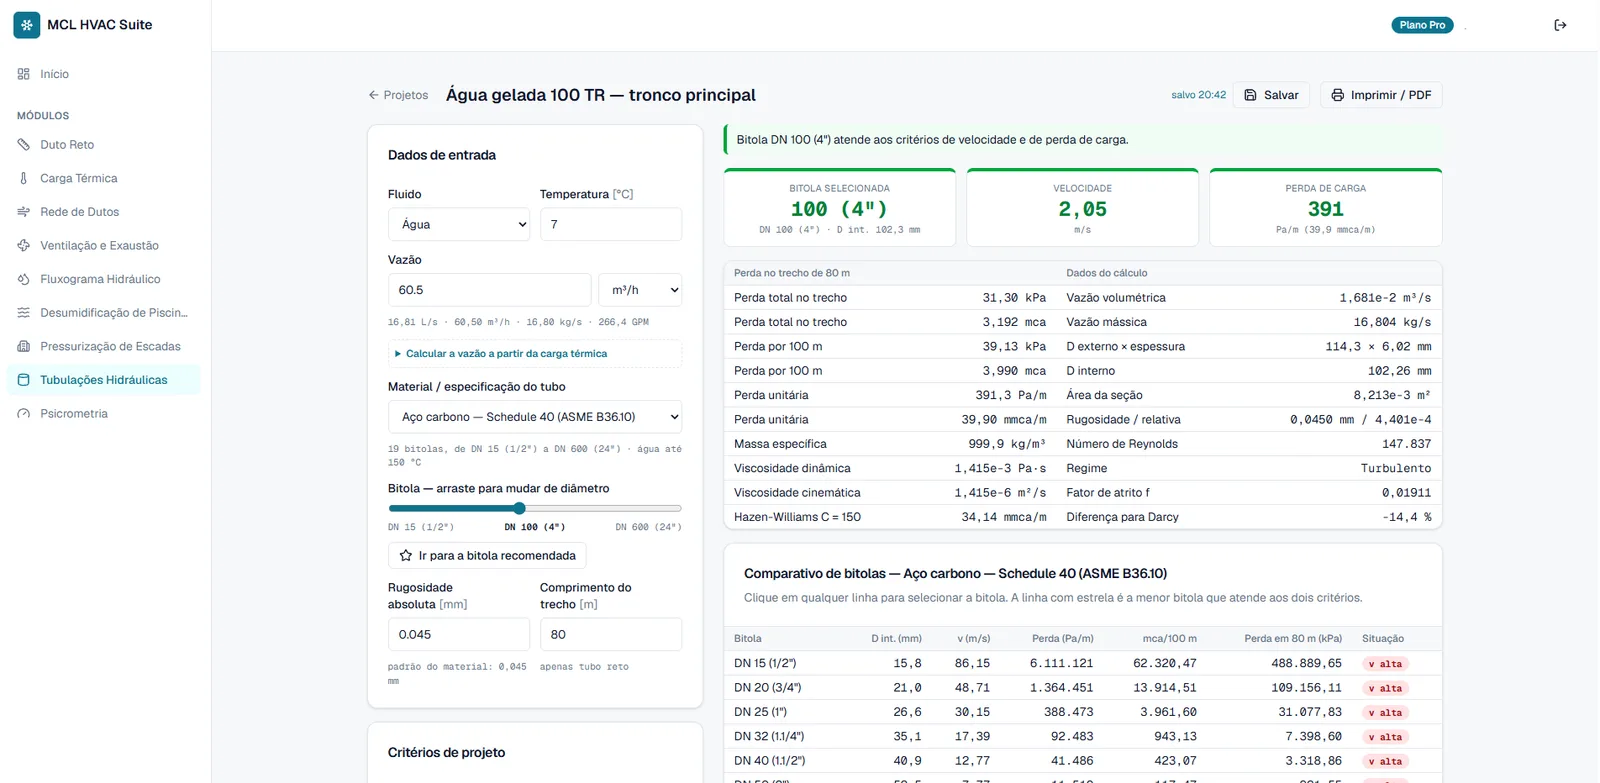The image size is (1600, 783).
Task: Click the Salvar button
Action: tap(1271, 95)
